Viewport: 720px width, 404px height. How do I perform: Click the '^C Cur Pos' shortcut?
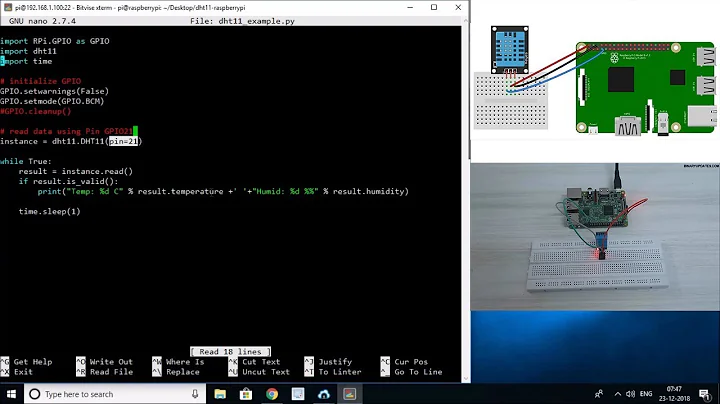pyautogui.click(x=404, y=362)
